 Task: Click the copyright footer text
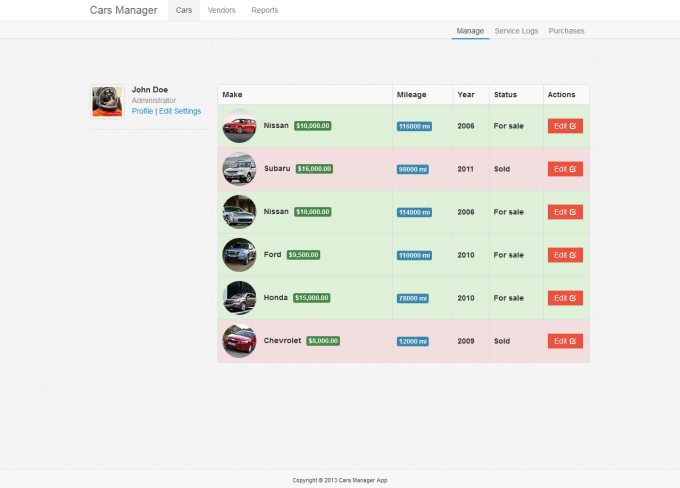340,480
